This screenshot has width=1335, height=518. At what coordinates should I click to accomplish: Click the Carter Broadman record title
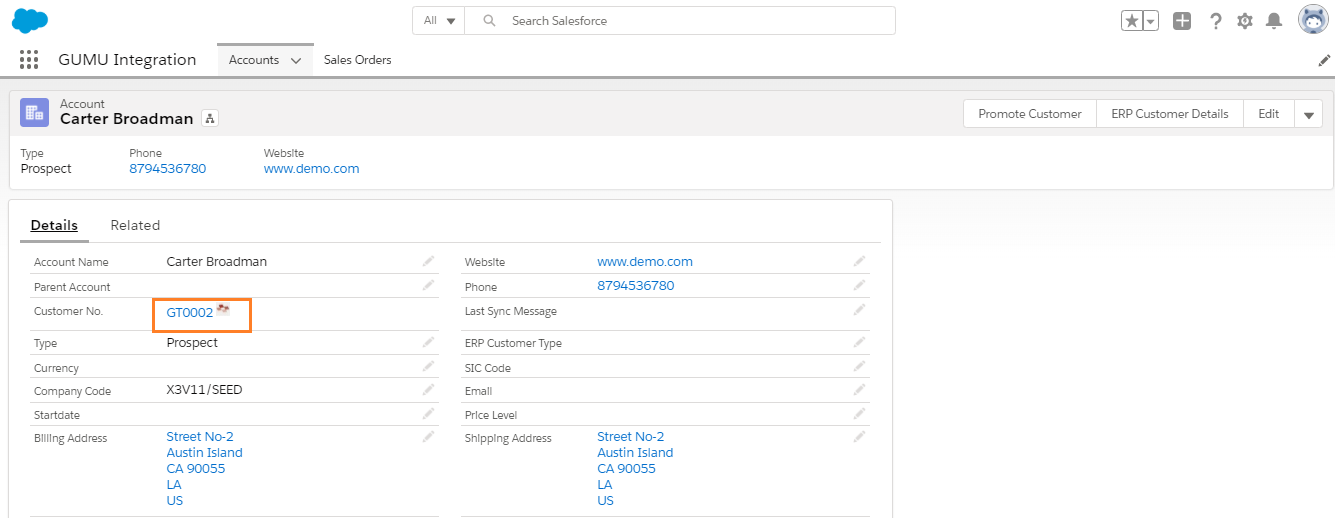[x=127, y=119]
